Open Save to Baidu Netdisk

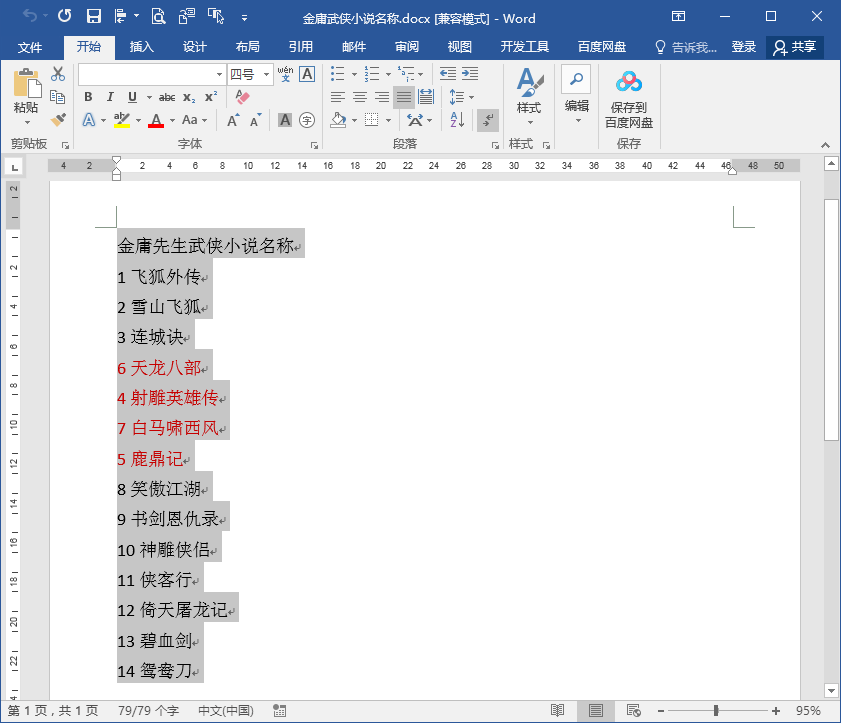click(x=629, y=100)
